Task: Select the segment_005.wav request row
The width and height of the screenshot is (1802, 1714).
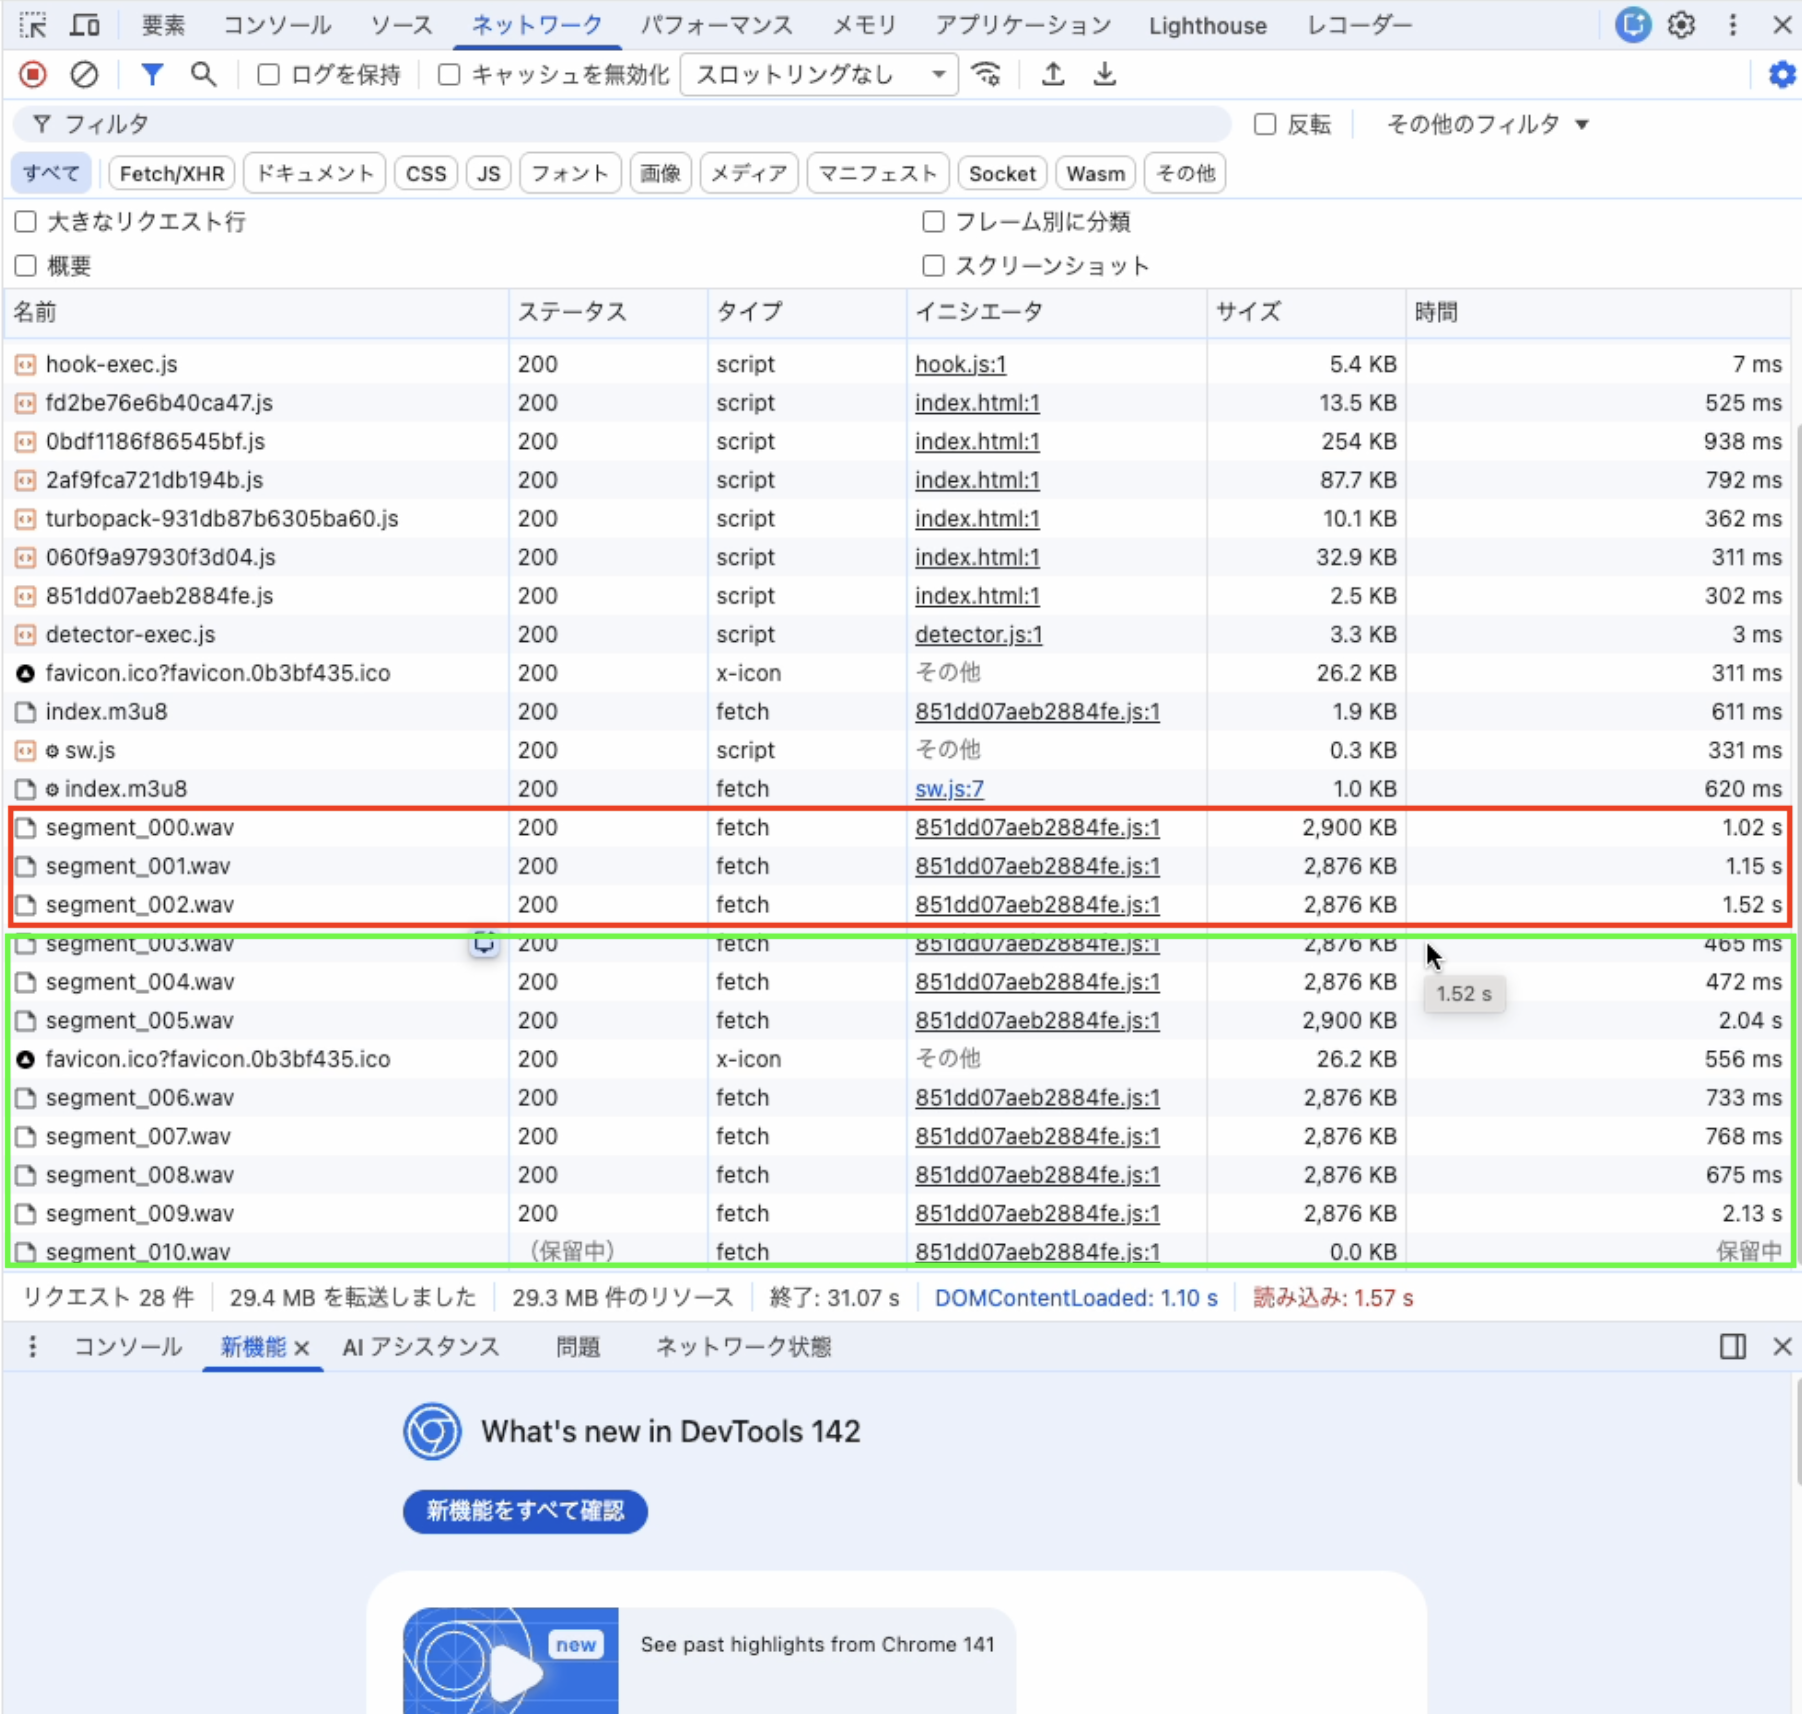Action: click(x=897, y=1021)
